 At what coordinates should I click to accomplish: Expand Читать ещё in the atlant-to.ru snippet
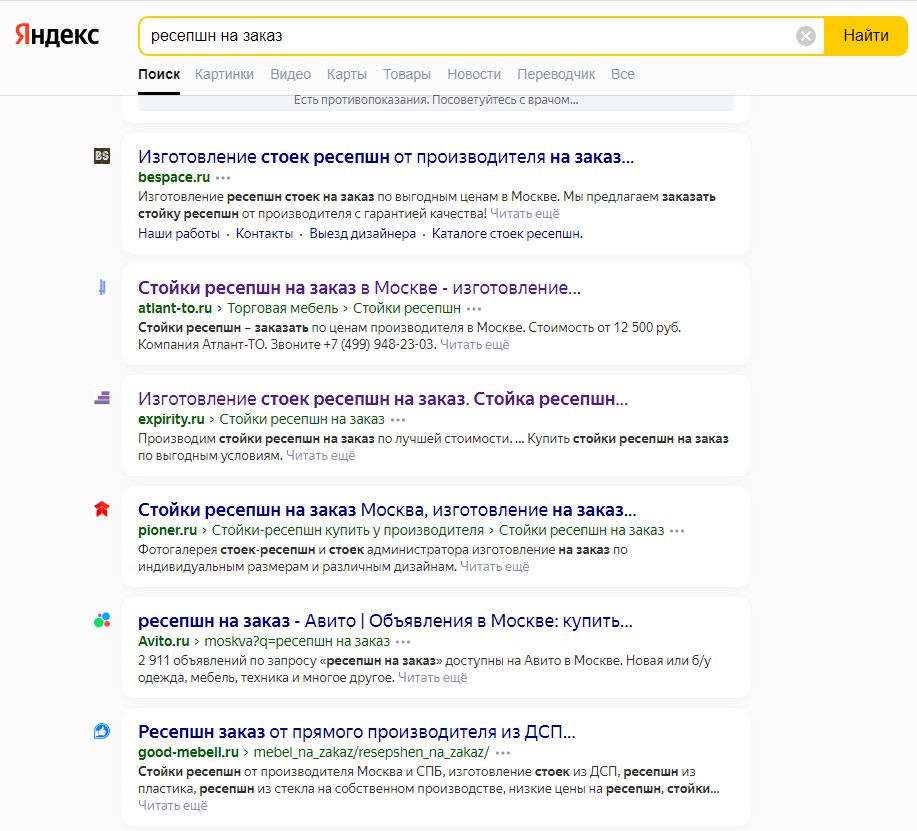pyautogui.click(x=474, y=344)
